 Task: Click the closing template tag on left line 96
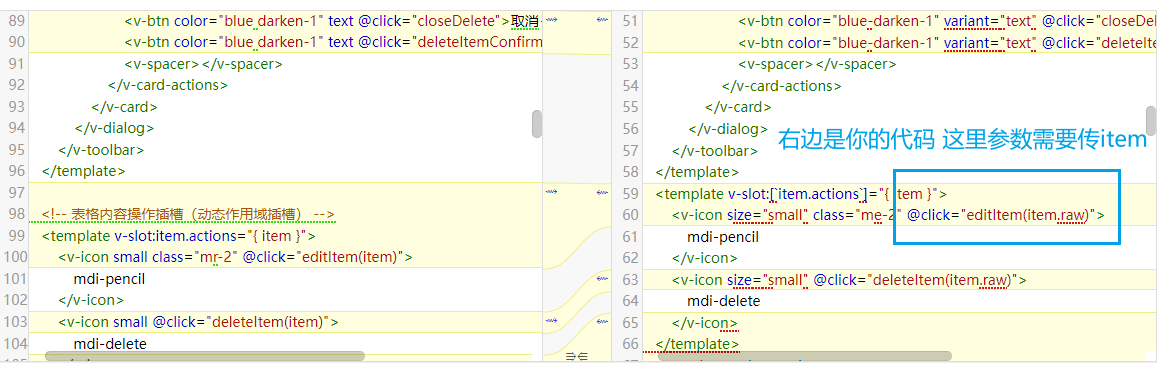tap(84, 171)
